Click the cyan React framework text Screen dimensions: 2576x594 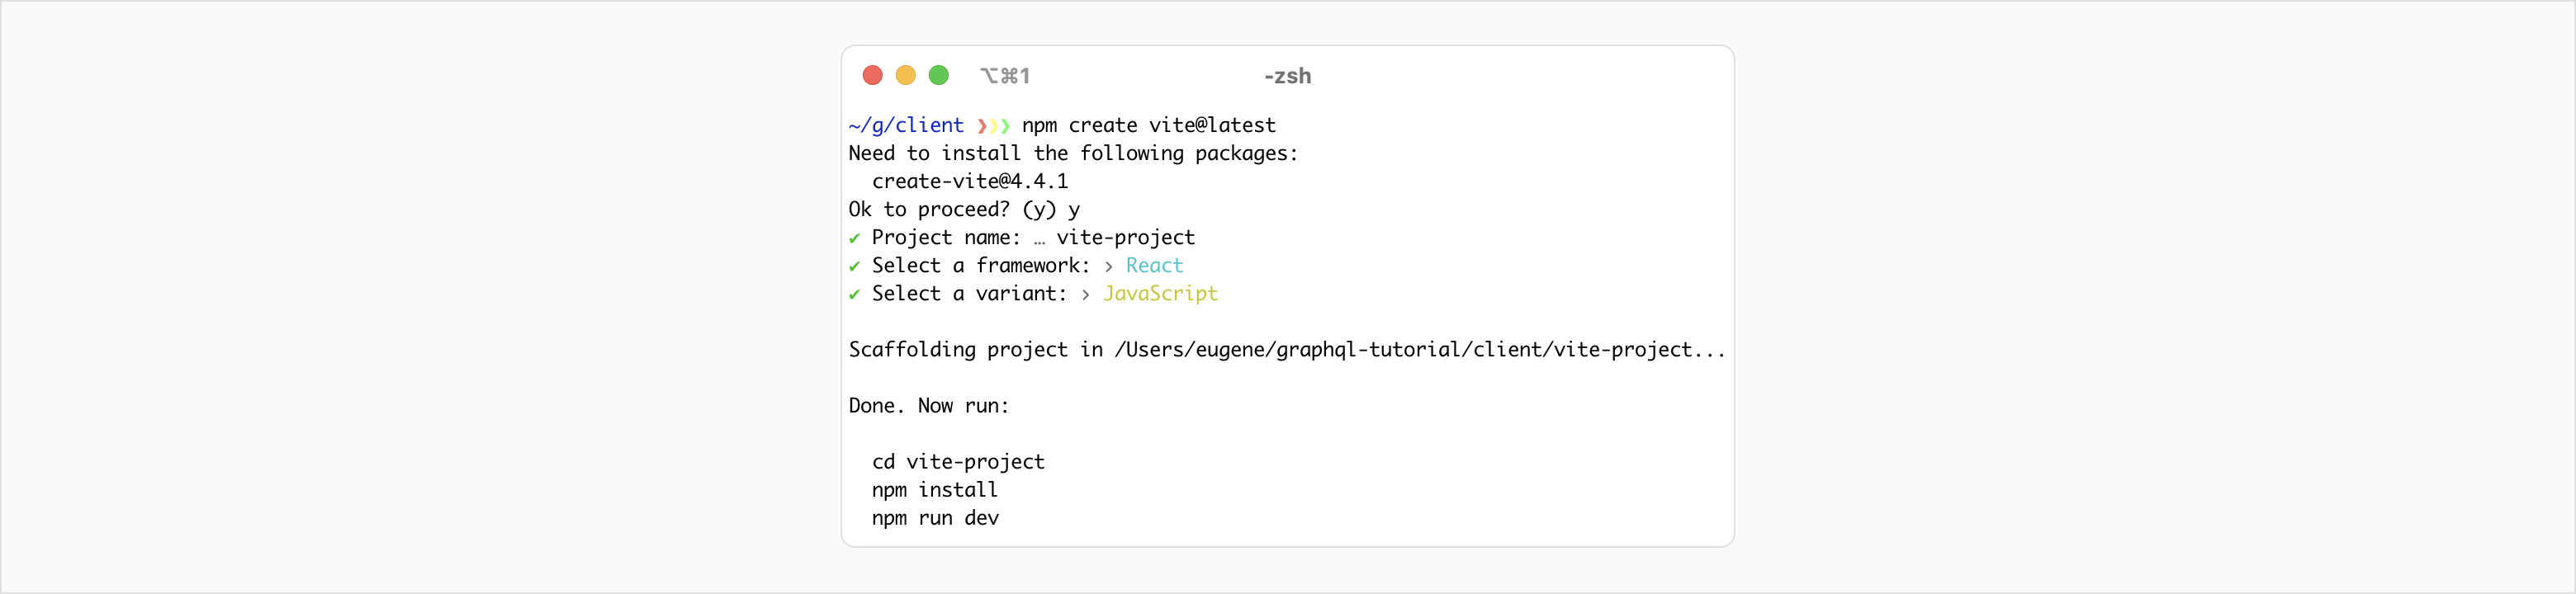point(1154,265)
